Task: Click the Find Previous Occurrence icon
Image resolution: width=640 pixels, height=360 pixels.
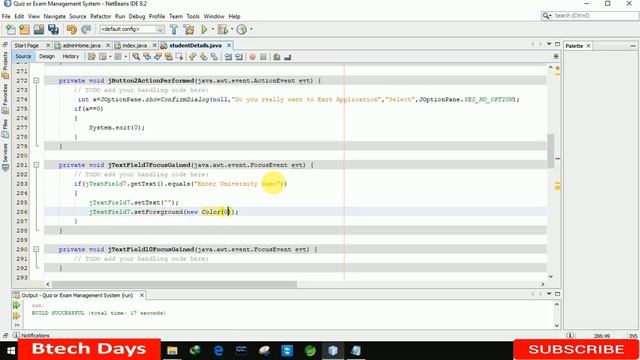Action: pos(147,57)
